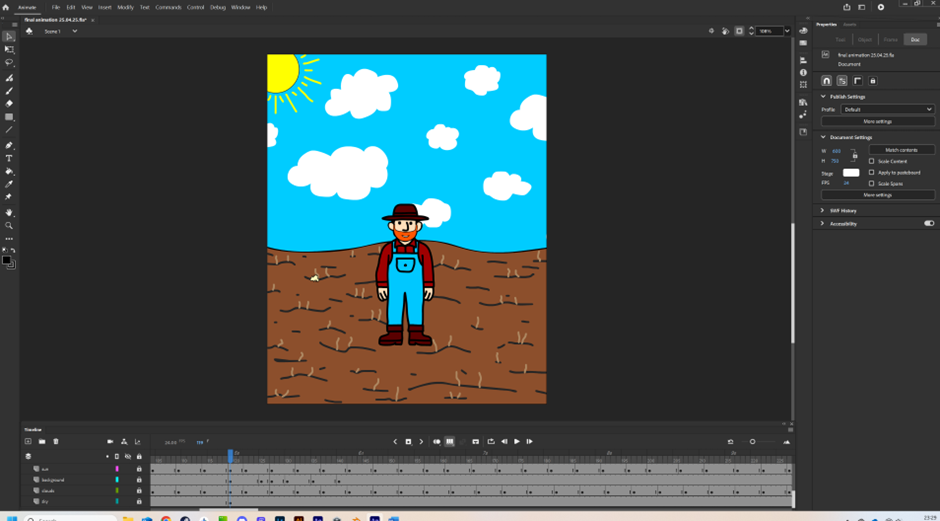This screenshot has height=521, width=940.
Task: Open the Modify menu
Action: coord(125,7)
